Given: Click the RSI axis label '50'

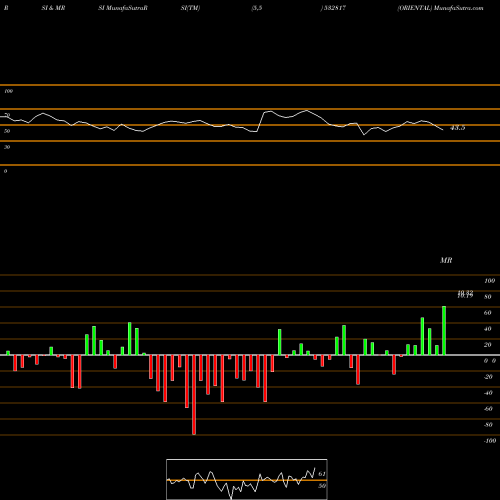Looking at the screenshot, I should click(x=7, y=131).
